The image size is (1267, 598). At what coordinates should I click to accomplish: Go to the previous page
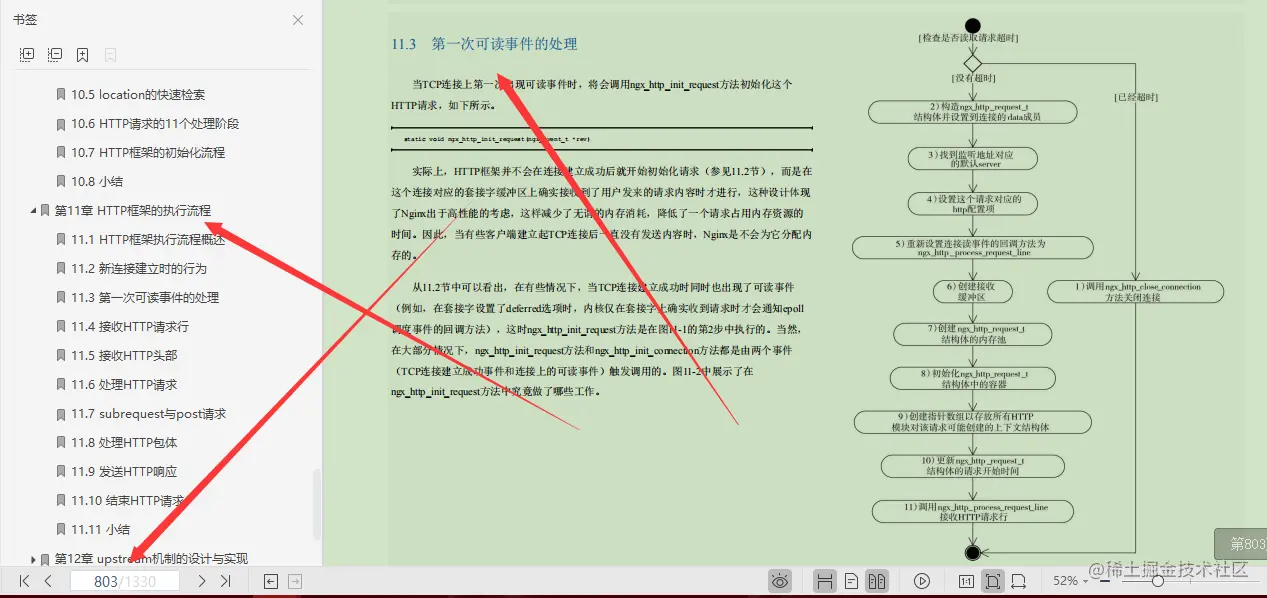pos(48,580)
